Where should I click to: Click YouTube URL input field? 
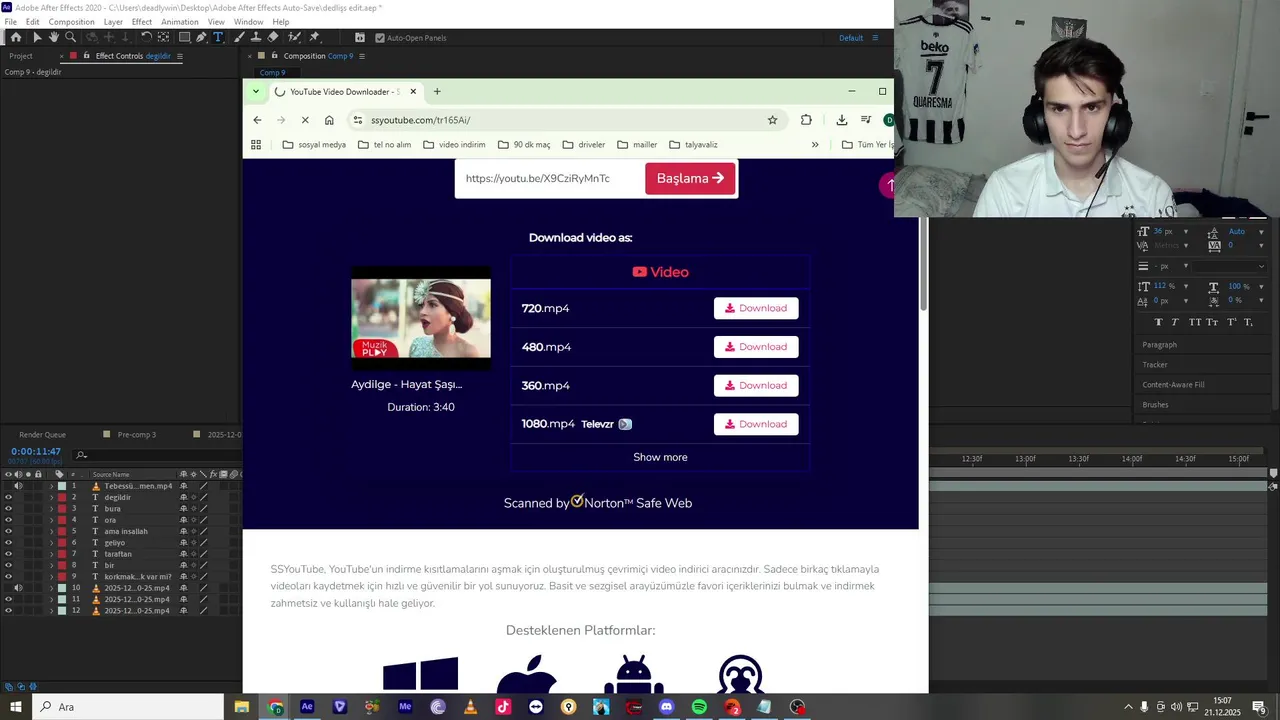tap(549, 178)
